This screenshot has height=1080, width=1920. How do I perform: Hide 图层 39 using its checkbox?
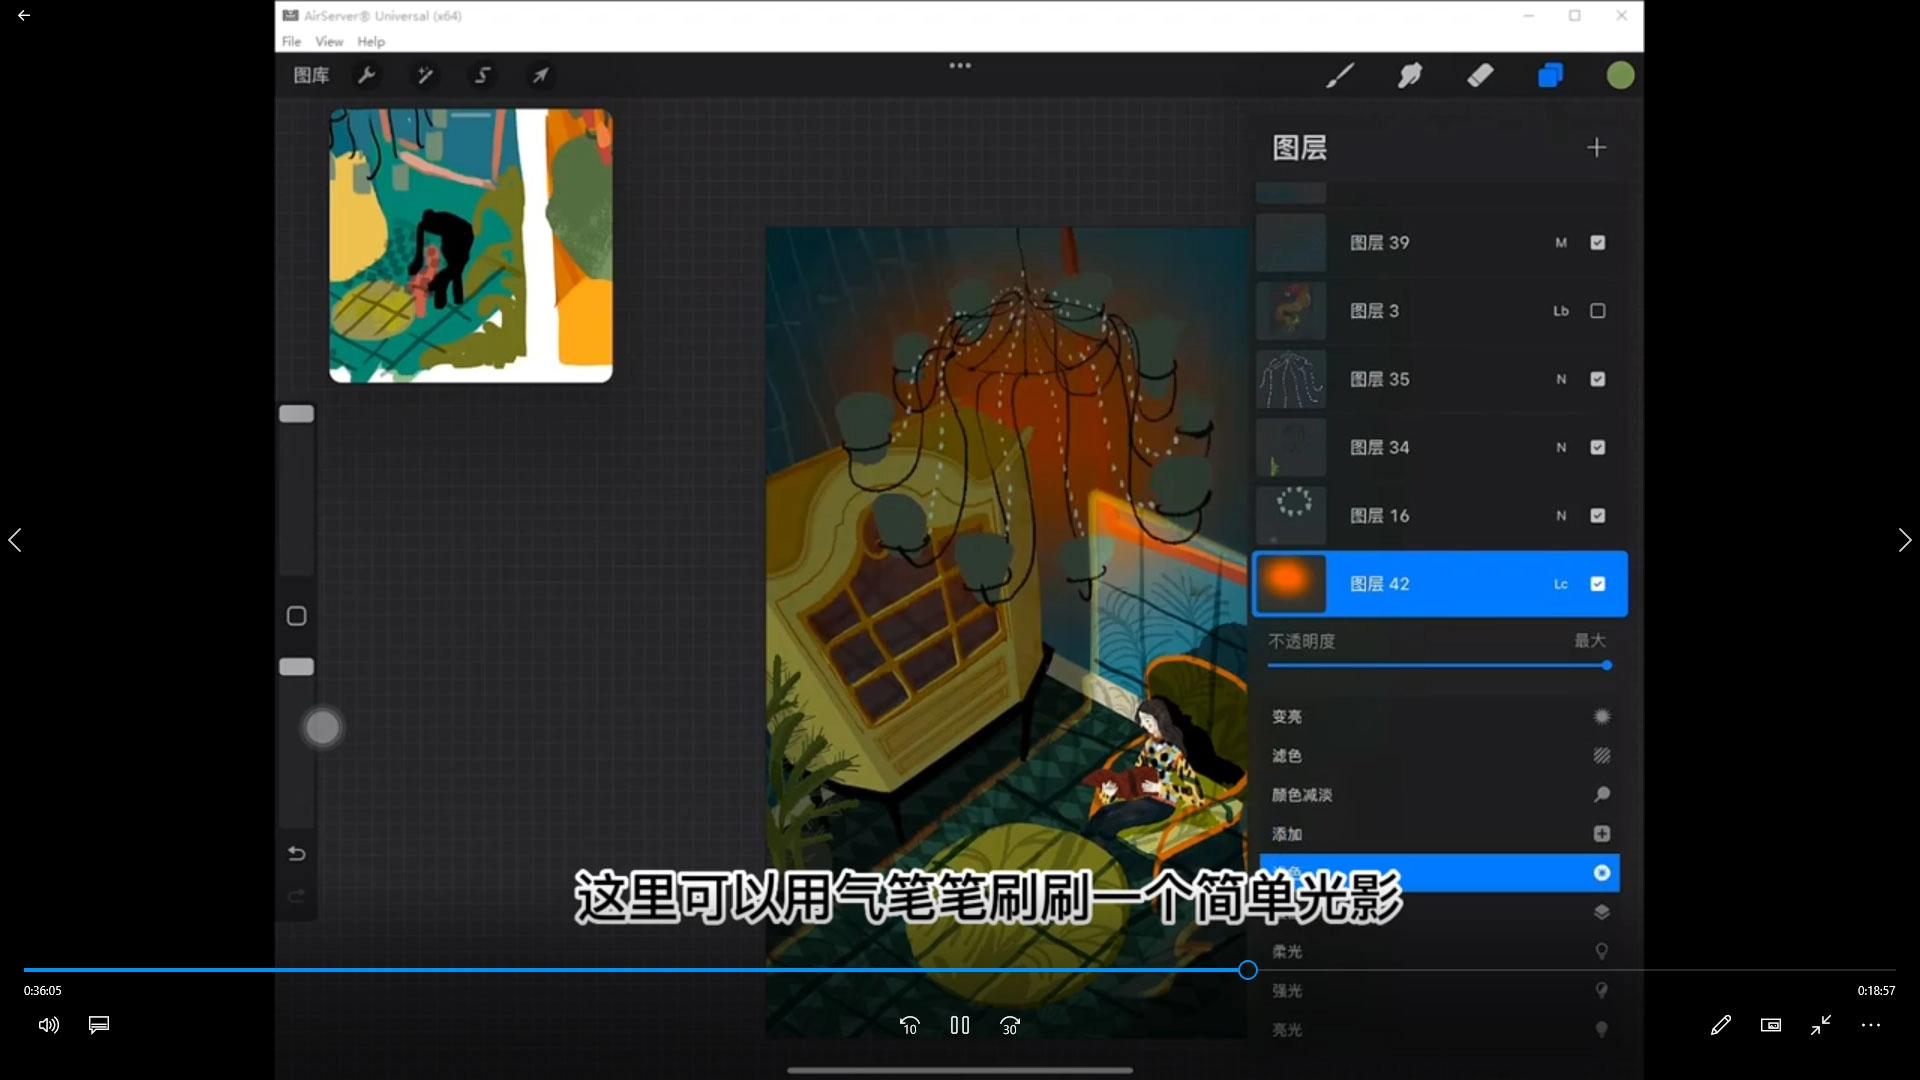click(x=1598, y=243)
